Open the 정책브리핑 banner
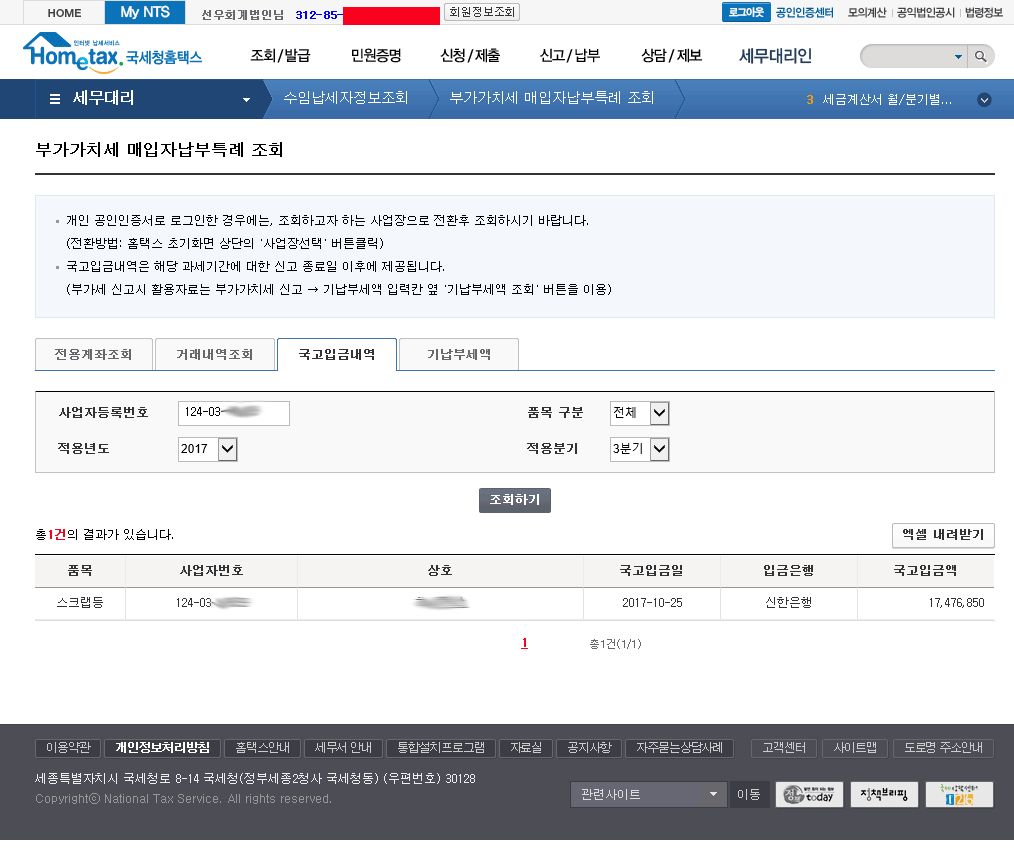This screenshot has height=860, width=1014. coord(884,795)
